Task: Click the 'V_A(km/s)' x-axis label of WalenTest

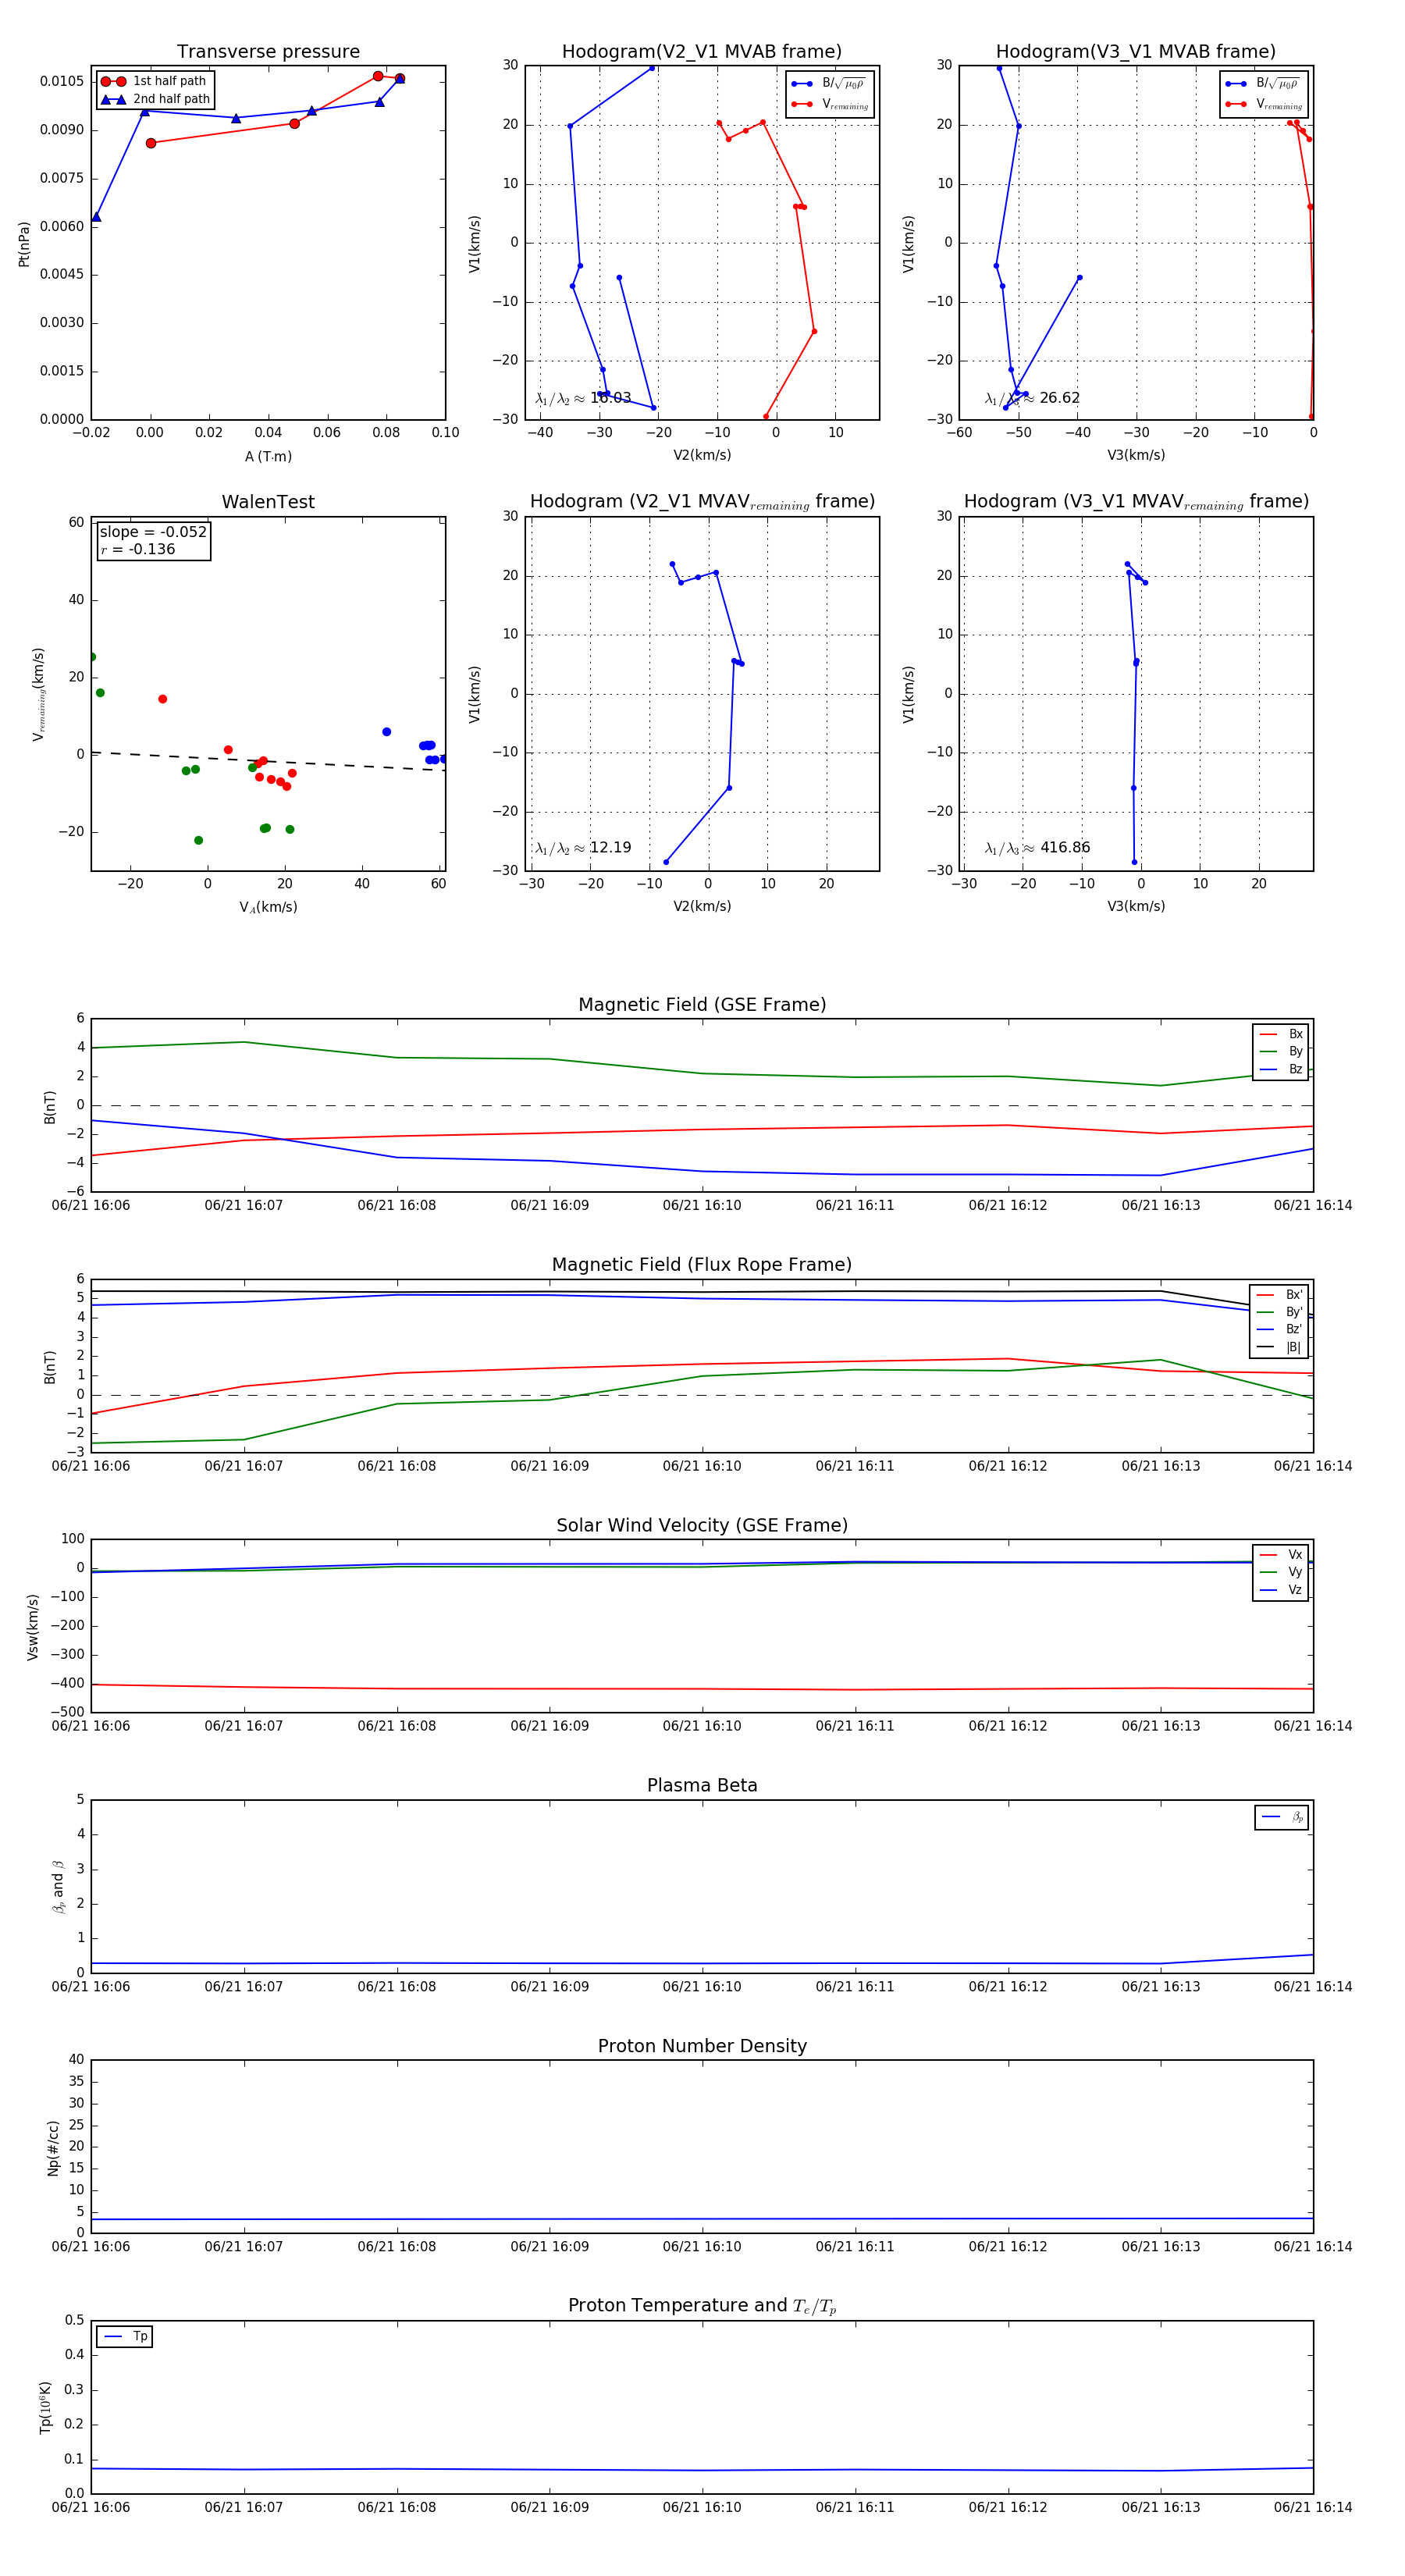Action: click(x=268, y=907)
